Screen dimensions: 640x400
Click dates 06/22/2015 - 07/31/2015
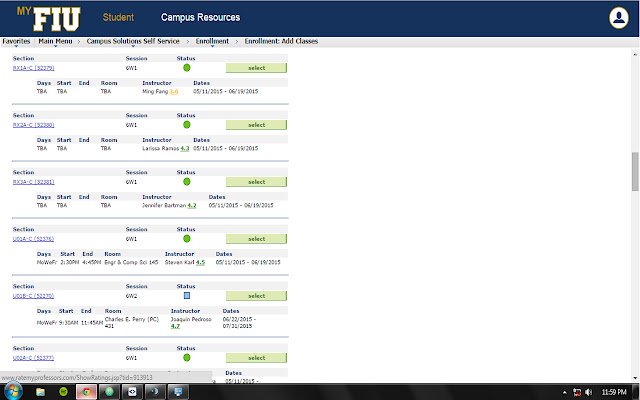[239, 322]
